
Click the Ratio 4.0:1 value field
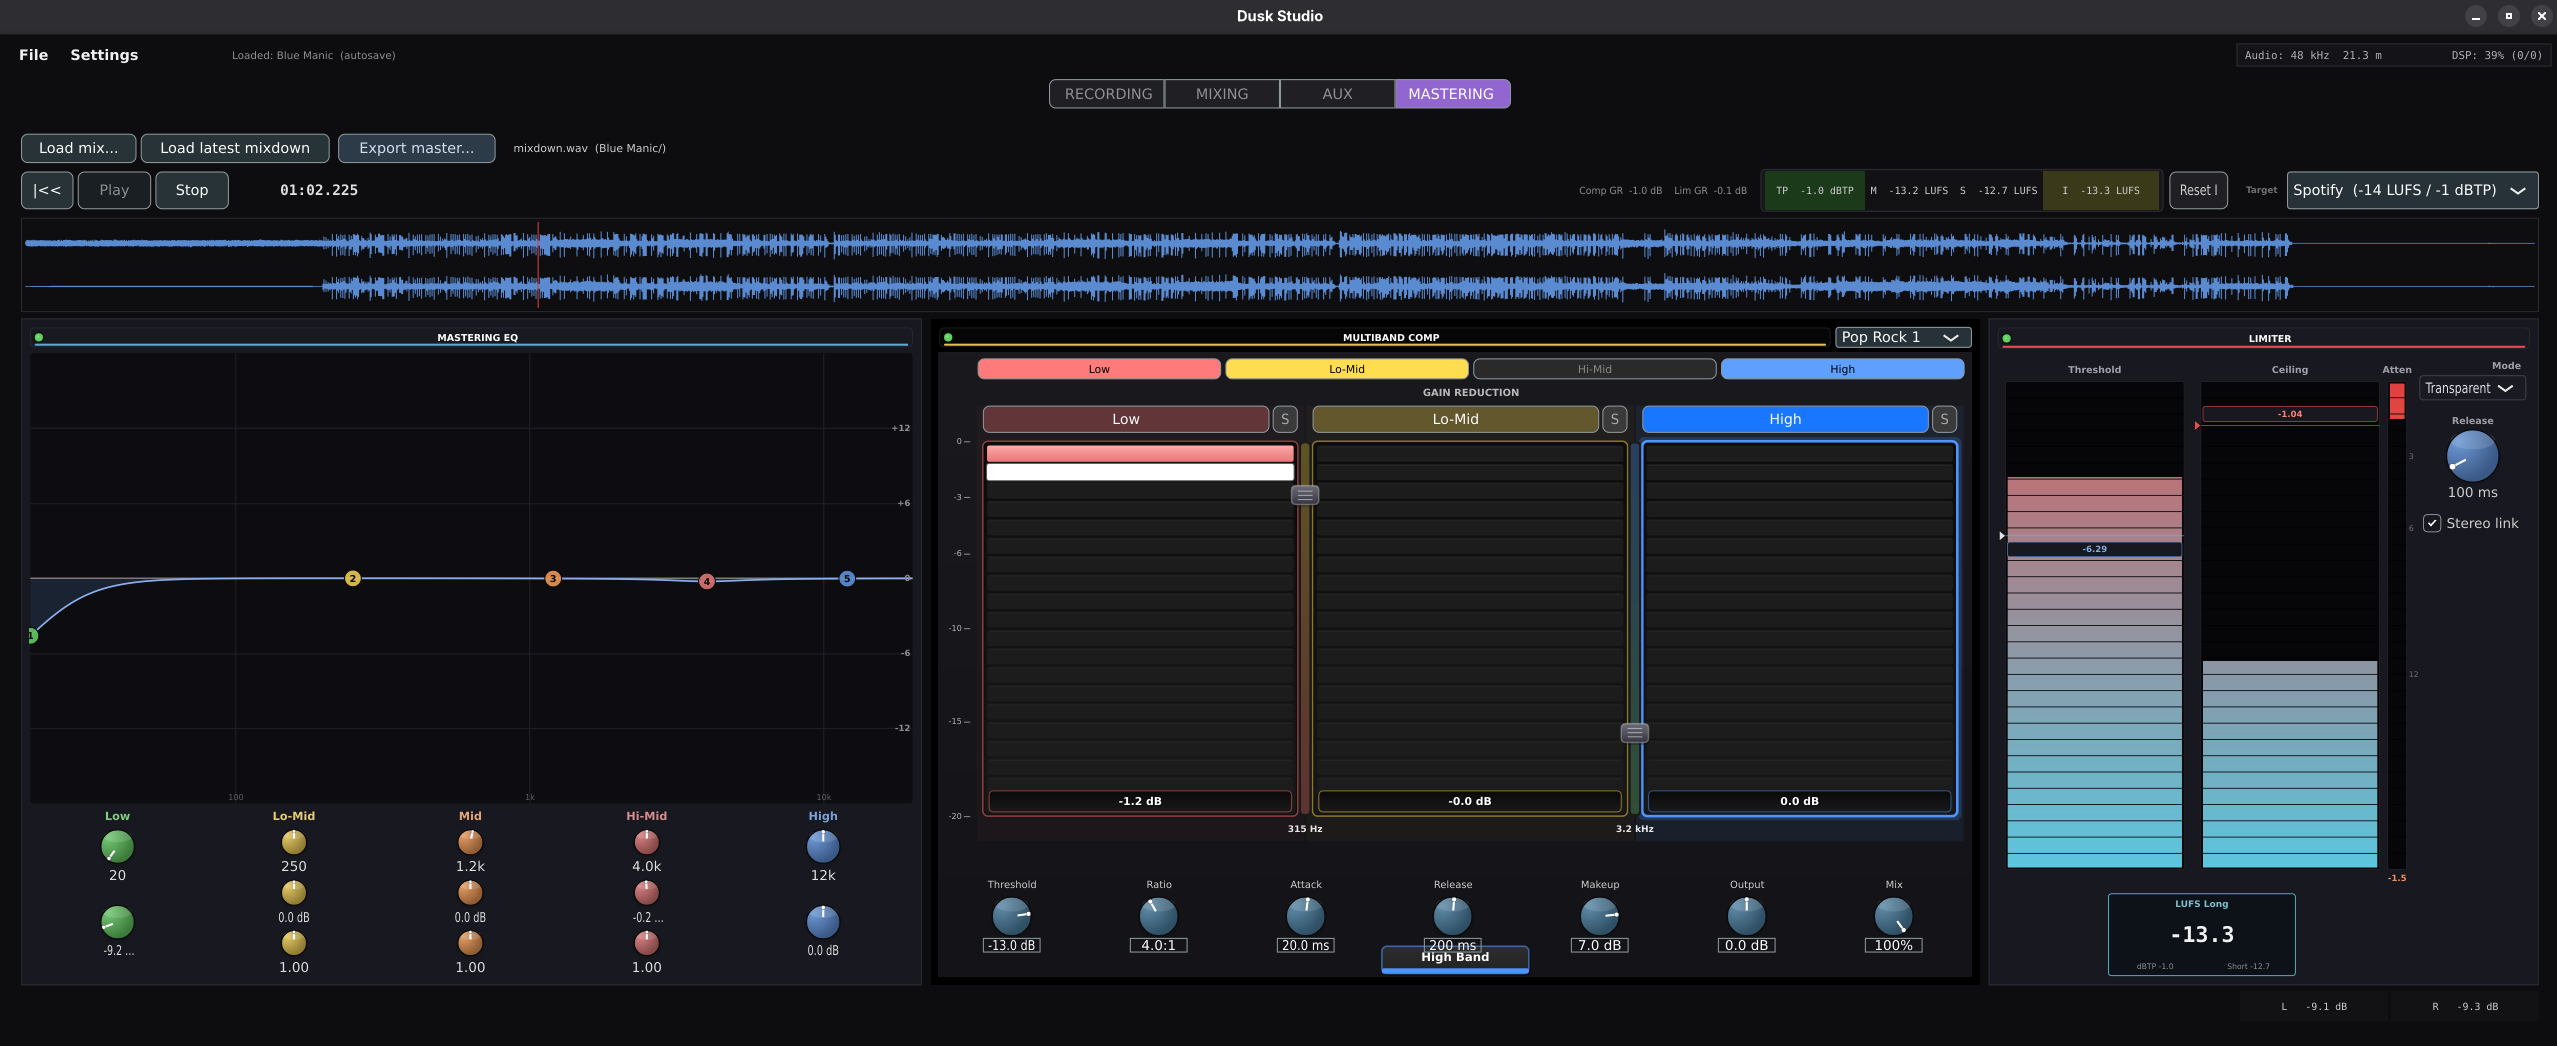pos(1159,945)
